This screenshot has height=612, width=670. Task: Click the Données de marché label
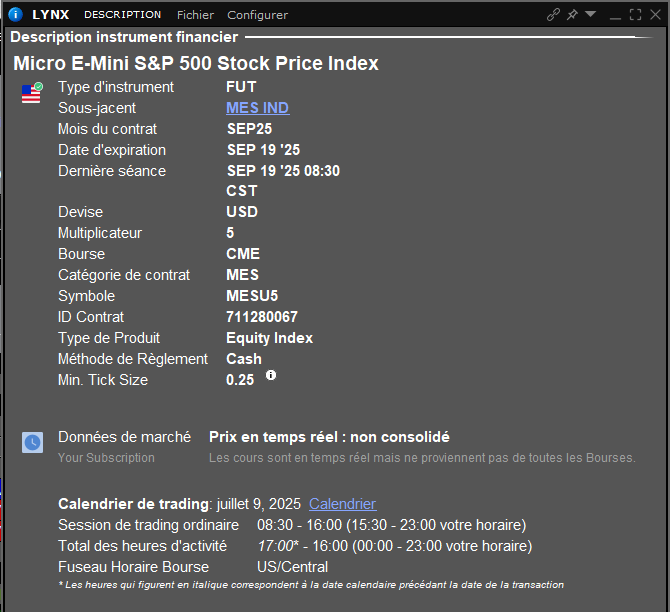(124, 437)
